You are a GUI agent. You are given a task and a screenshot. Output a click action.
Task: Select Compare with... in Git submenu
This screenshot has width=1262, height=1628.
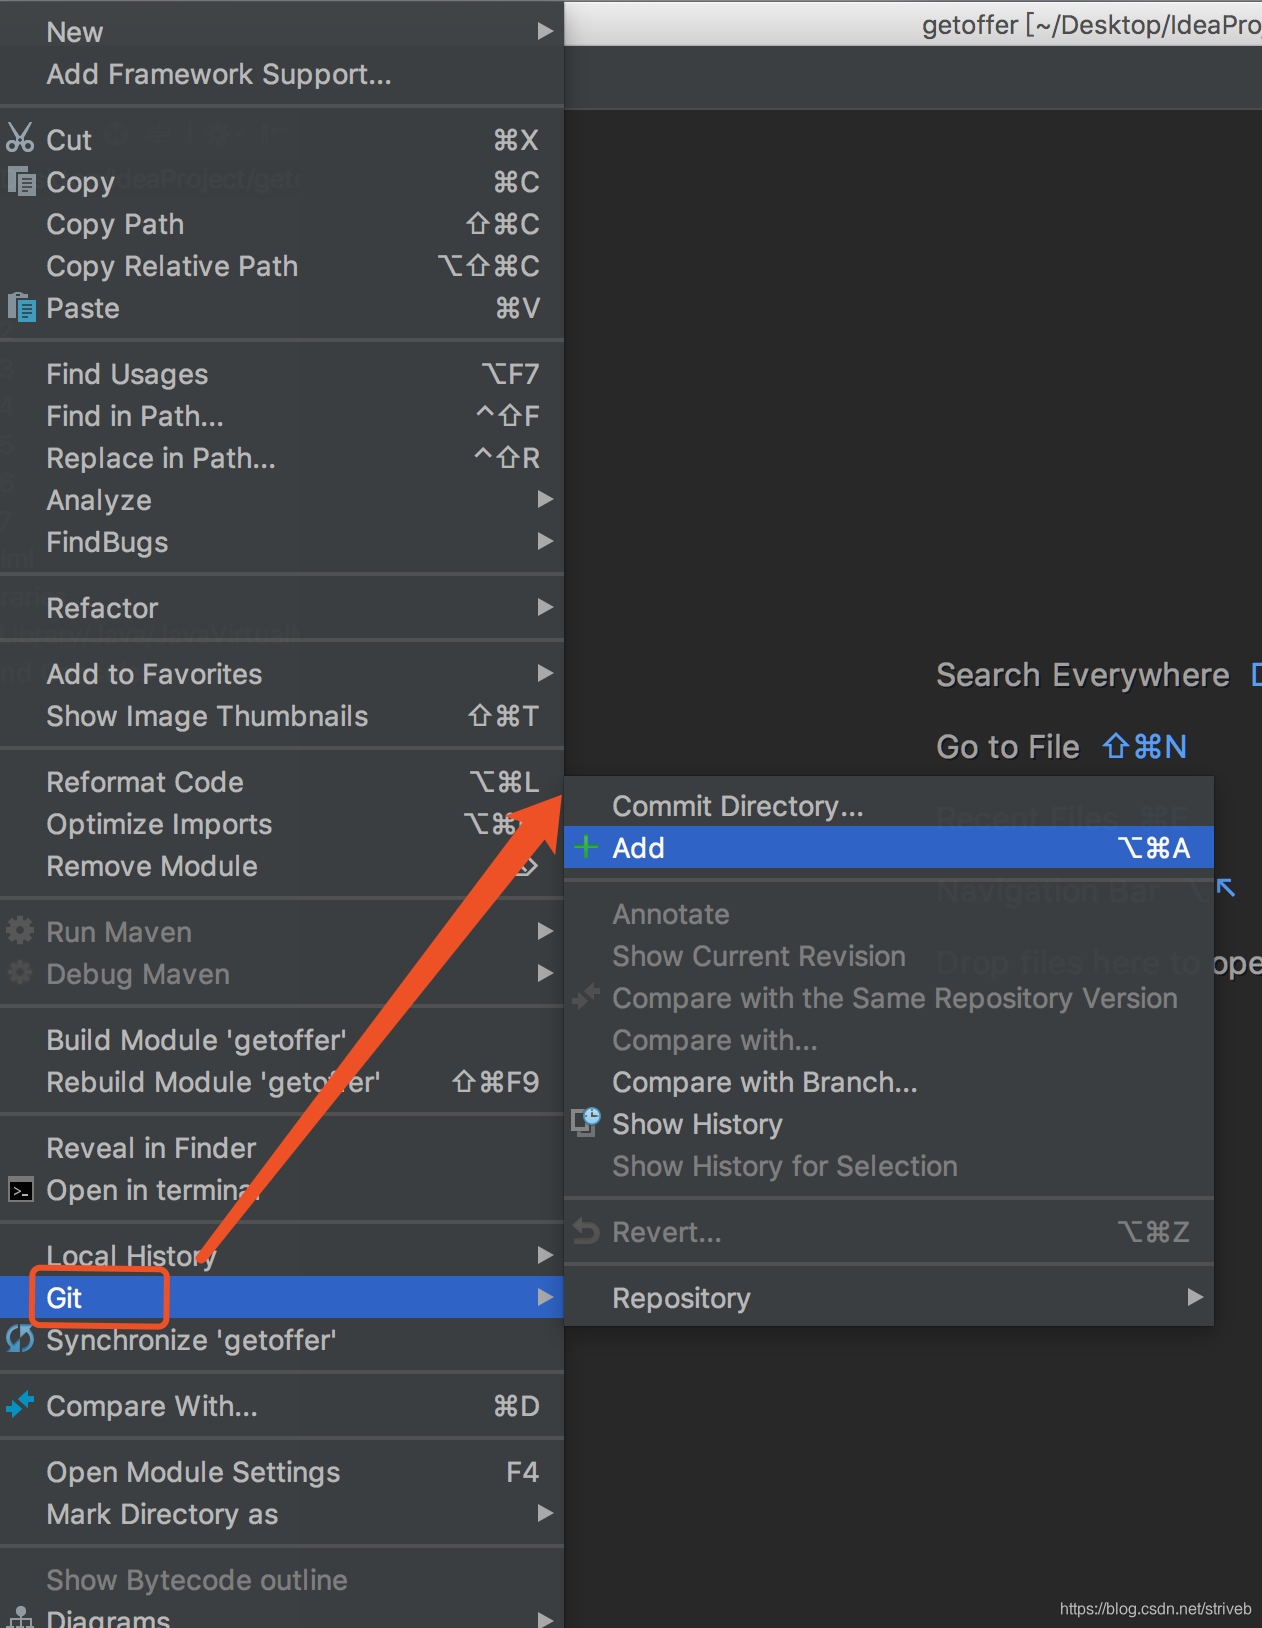pyautogui.click(x=889, y=1040)
